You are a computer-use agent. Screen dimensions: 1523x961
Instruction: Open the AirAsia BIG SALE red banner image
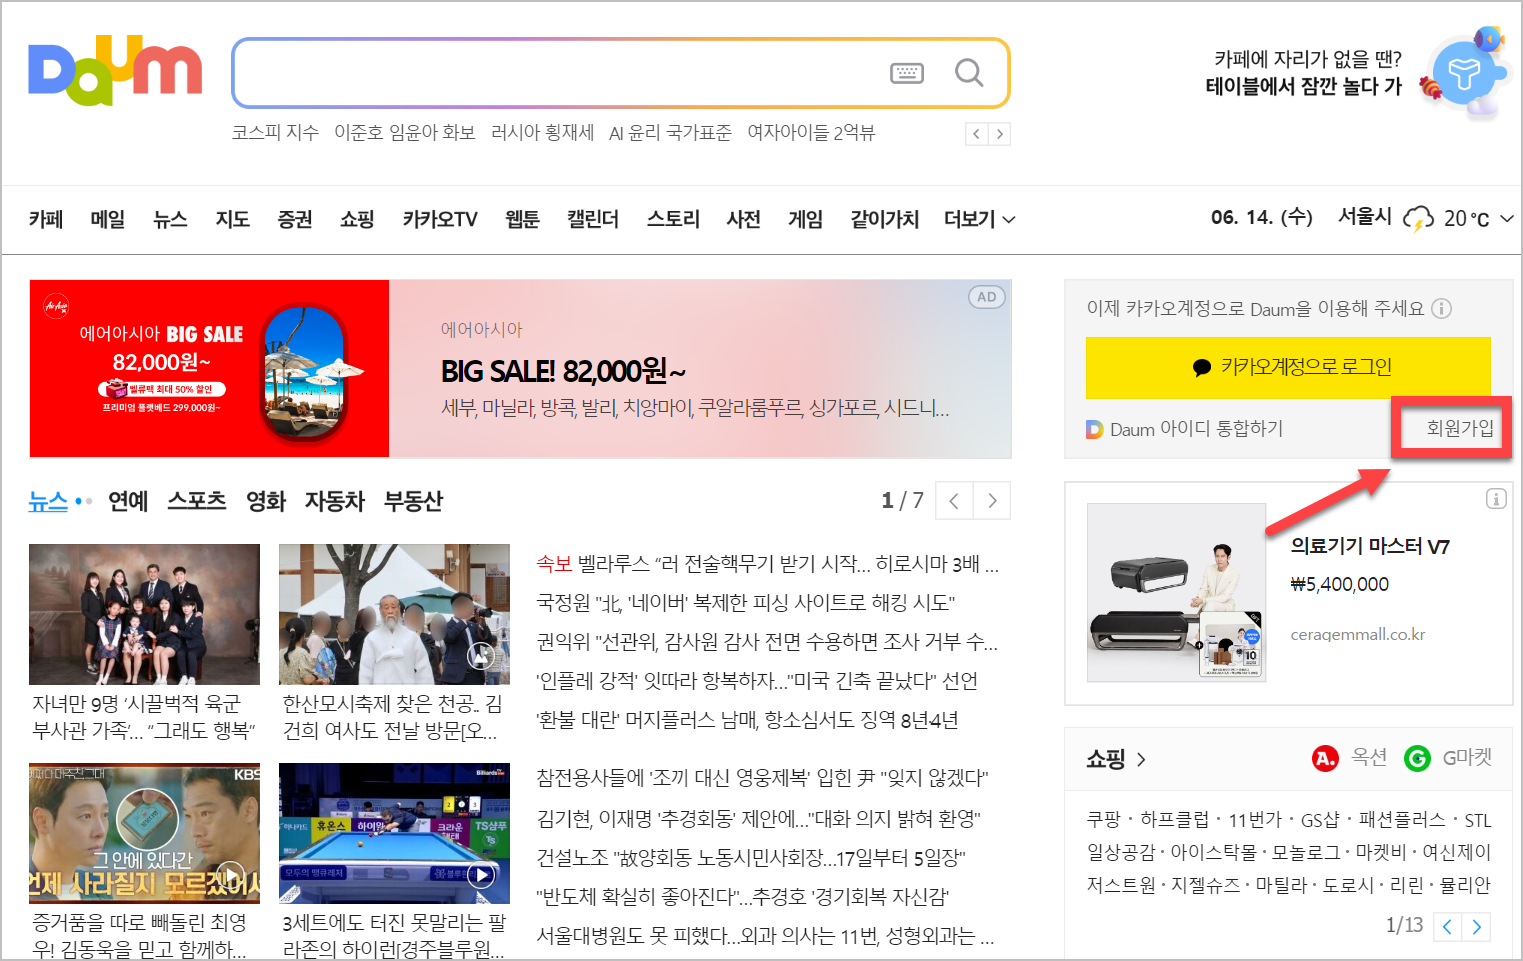click(209, 368)
